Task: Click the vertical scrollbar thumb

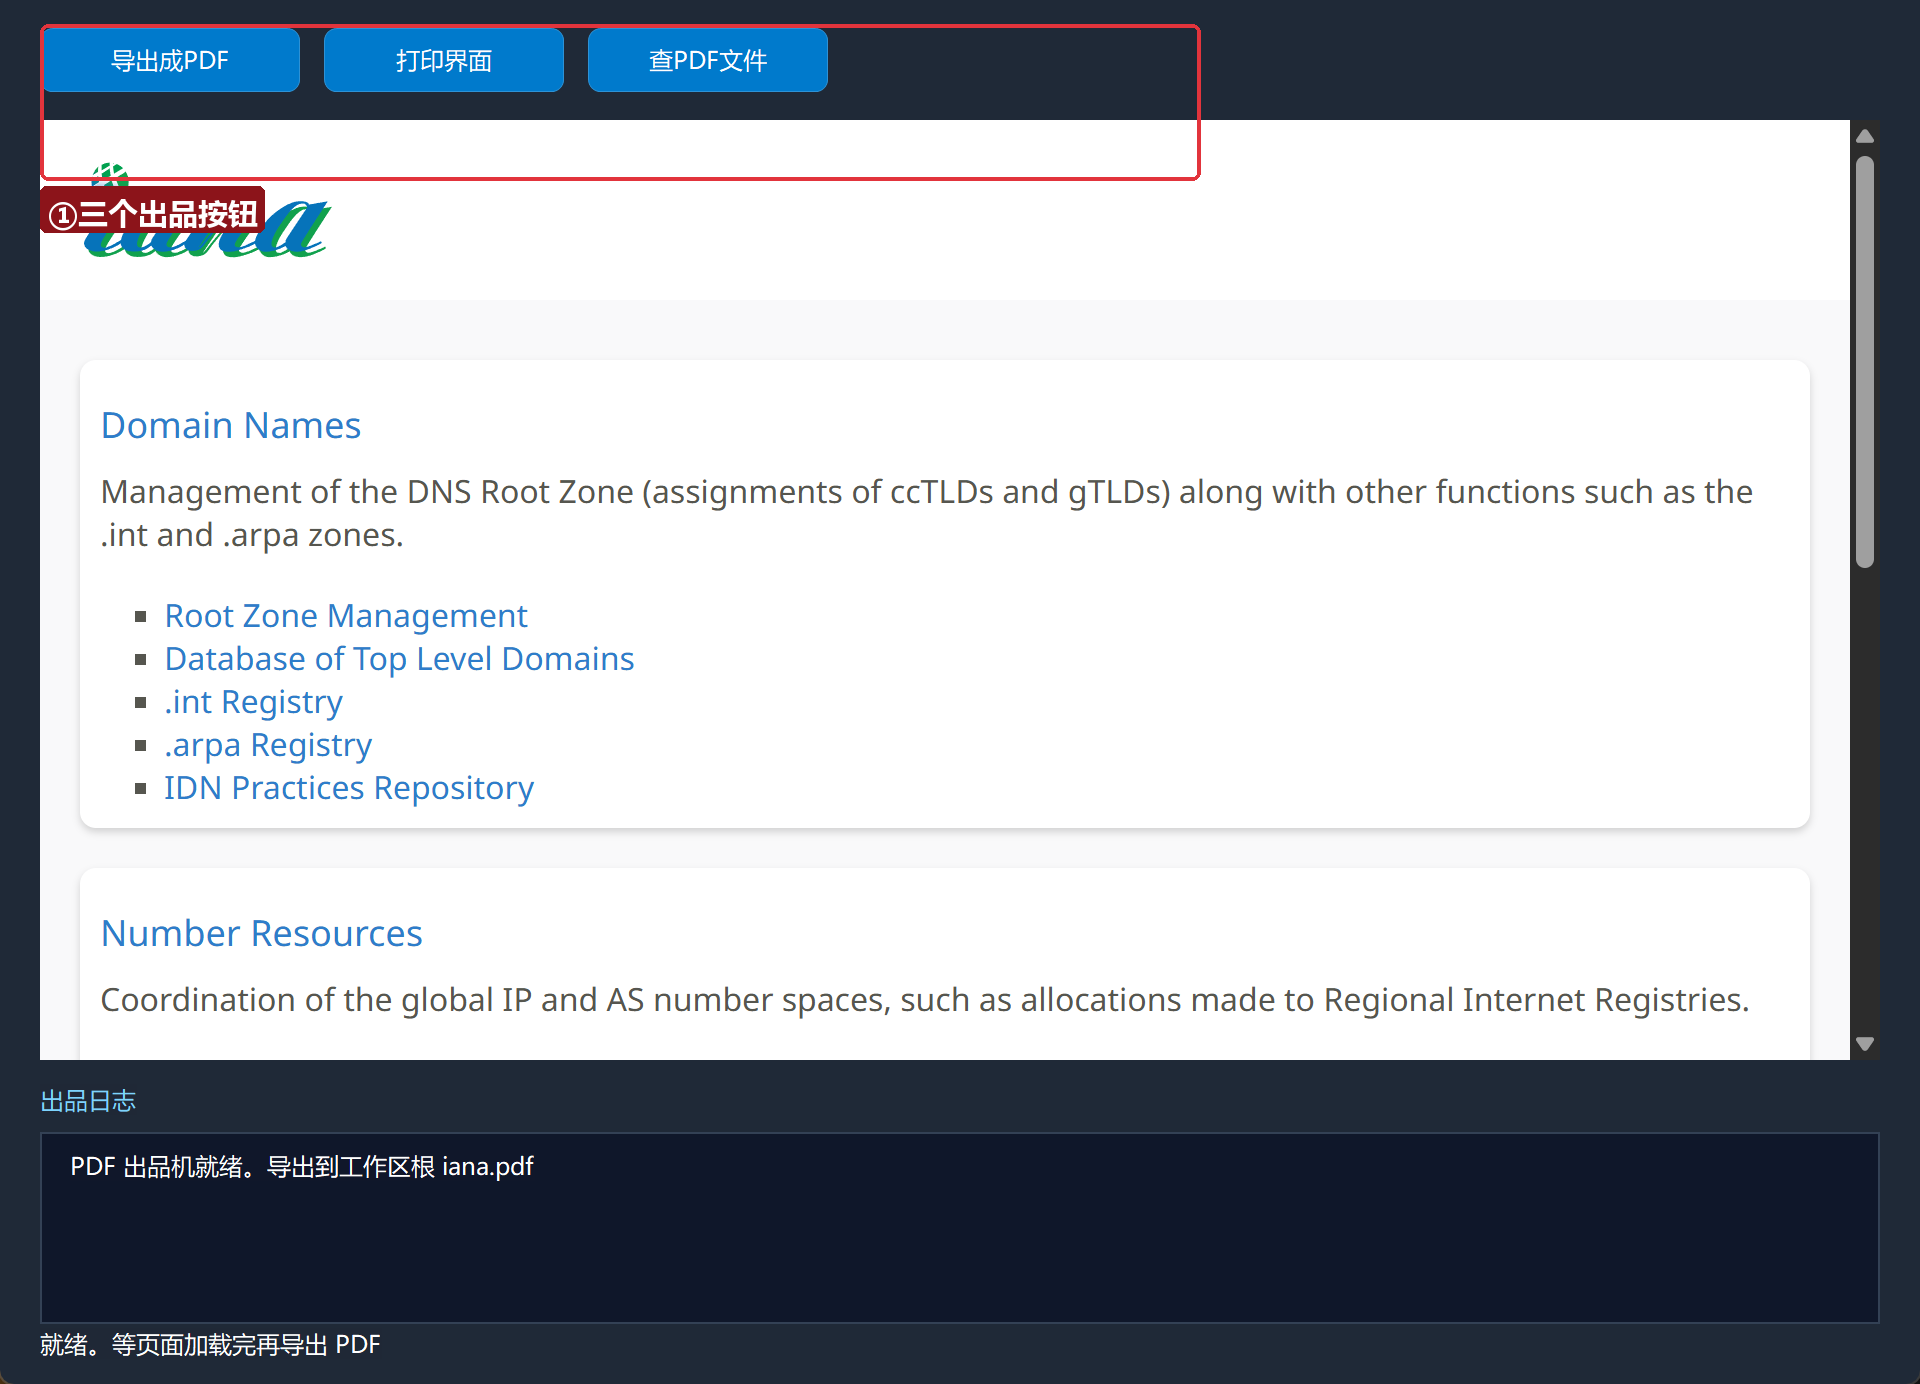Action: click(x=1865, y=361)
